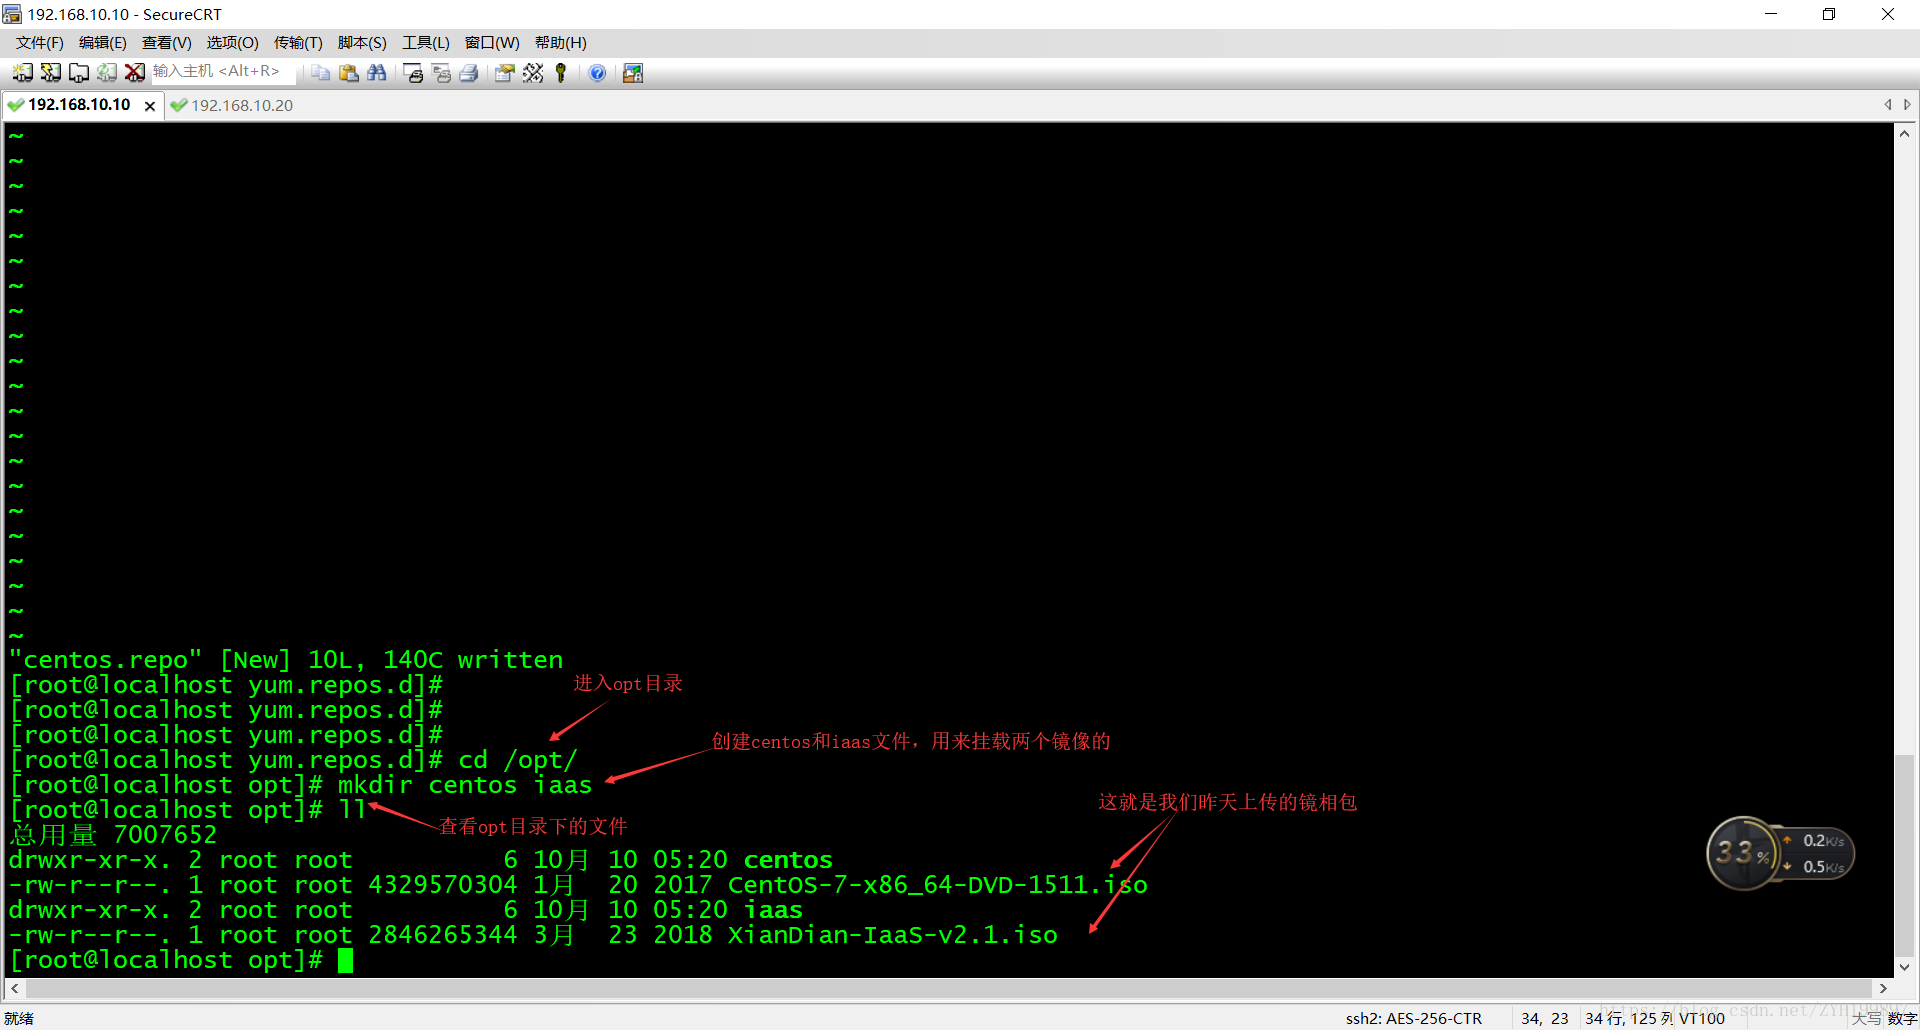The image size is (1920, 1030).
Task: Click the 数字 num lock status indicator
Action: [x=1902, y=1018]
